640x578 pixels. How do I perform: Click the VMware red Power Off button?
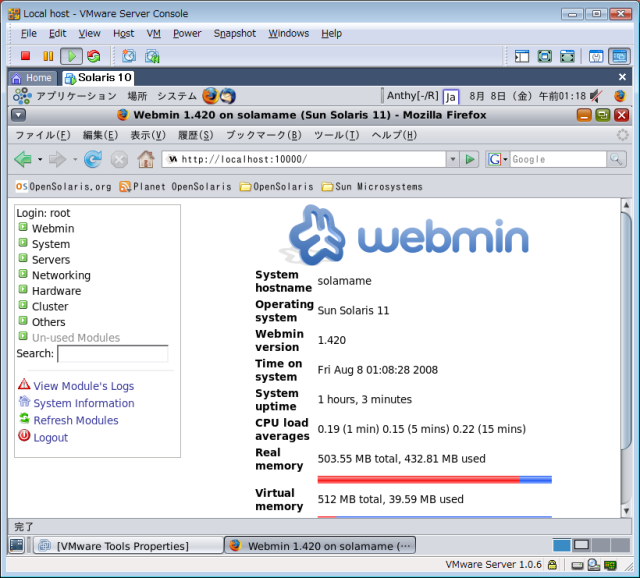(25, 56)
